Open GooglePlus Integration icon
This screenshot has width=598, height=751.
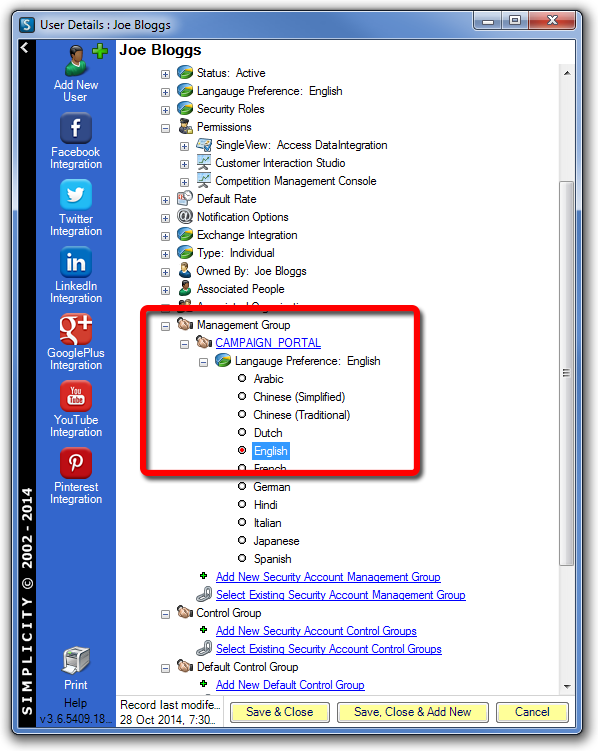76,329
